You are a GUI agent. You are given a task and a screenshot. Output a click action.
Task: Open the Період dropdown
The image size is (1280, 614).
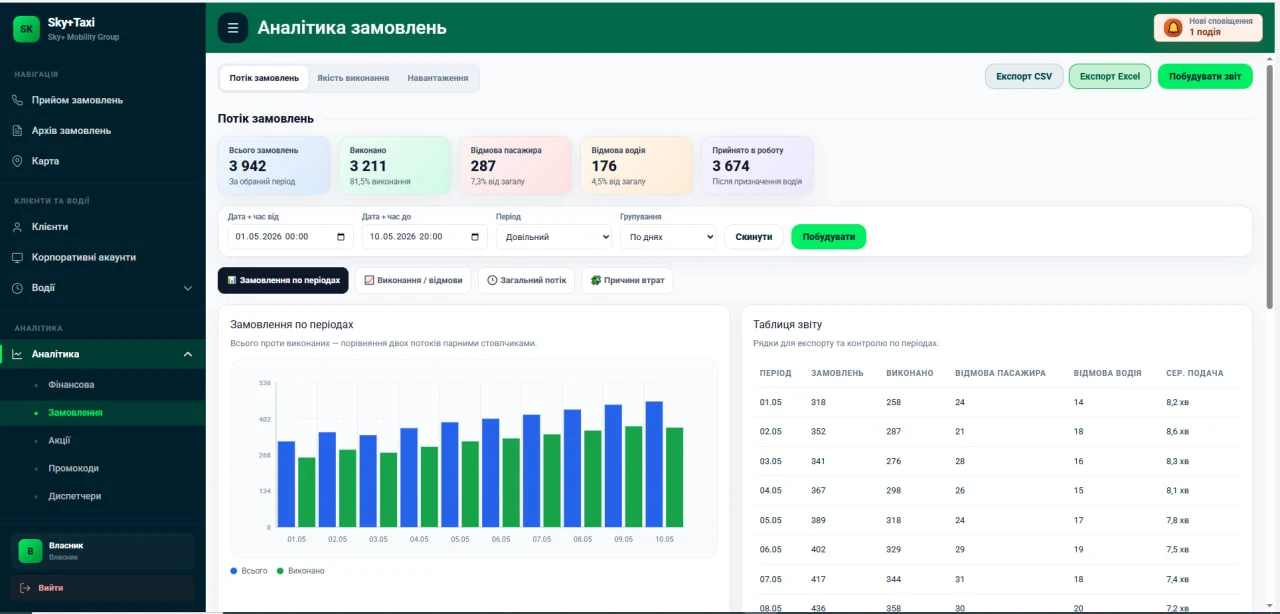(x=554, y=237)
